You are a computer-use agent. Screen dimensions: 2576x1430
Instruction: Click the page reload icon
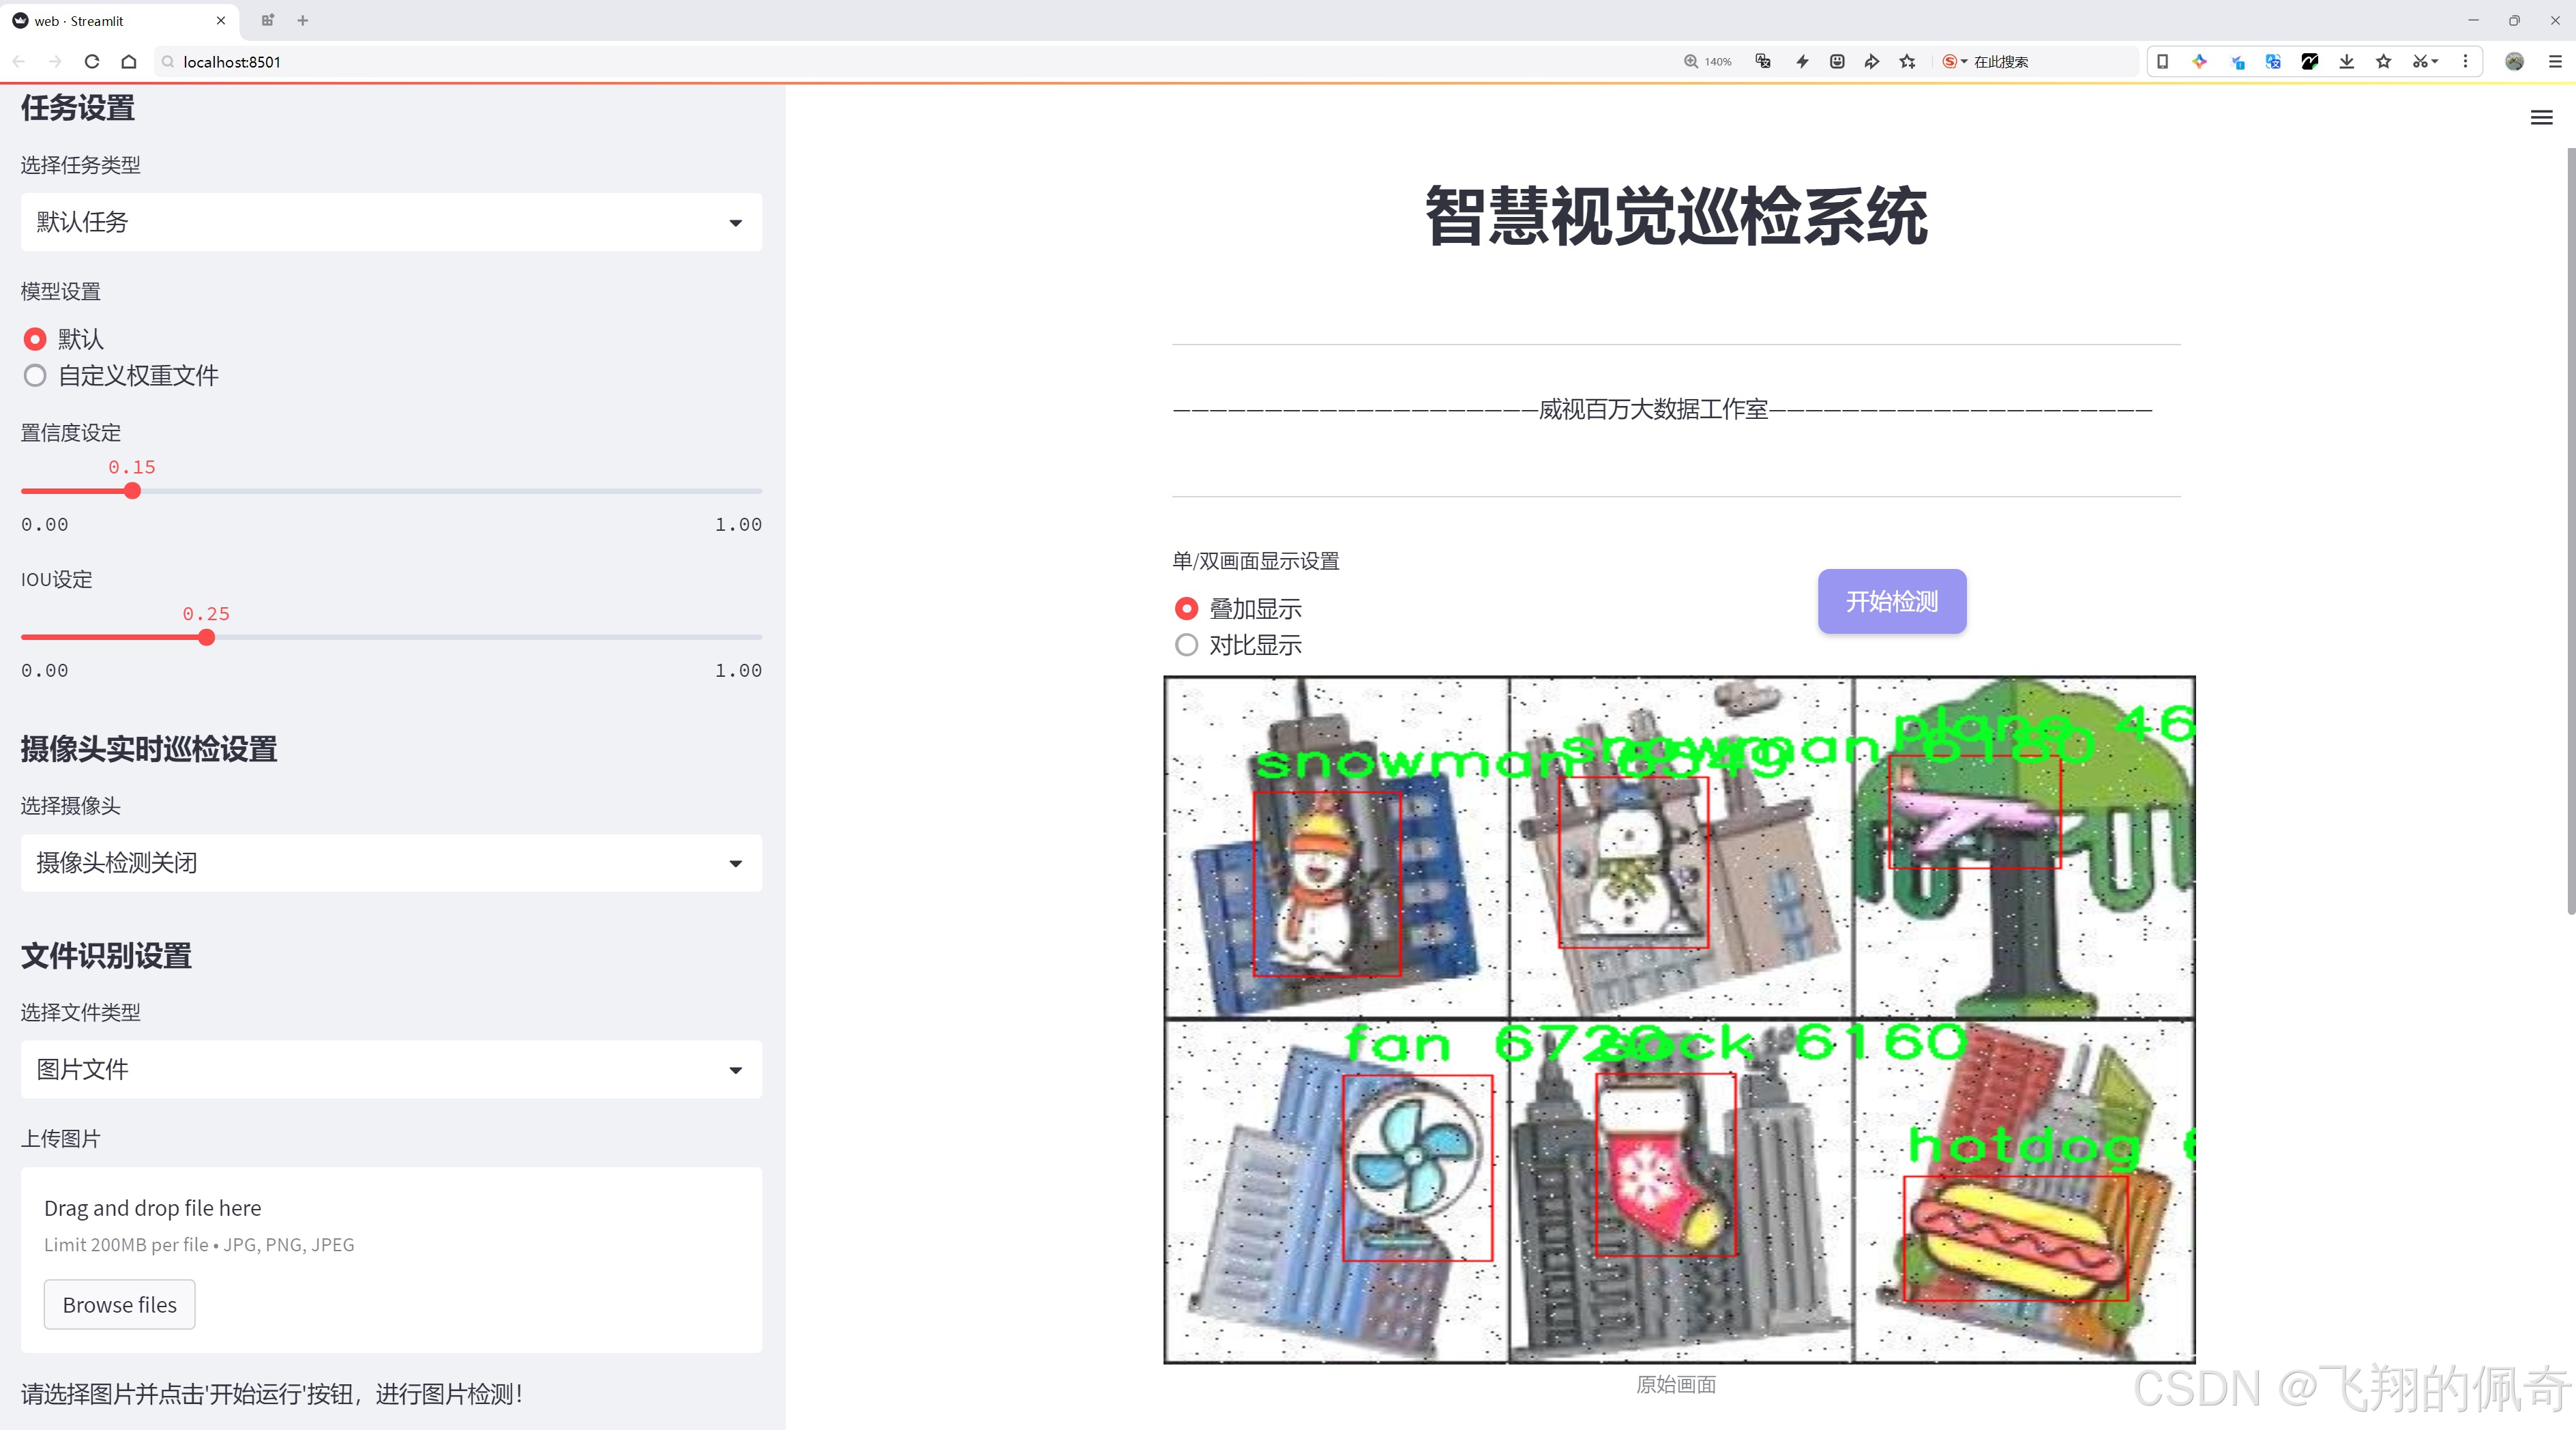[91, 61]
